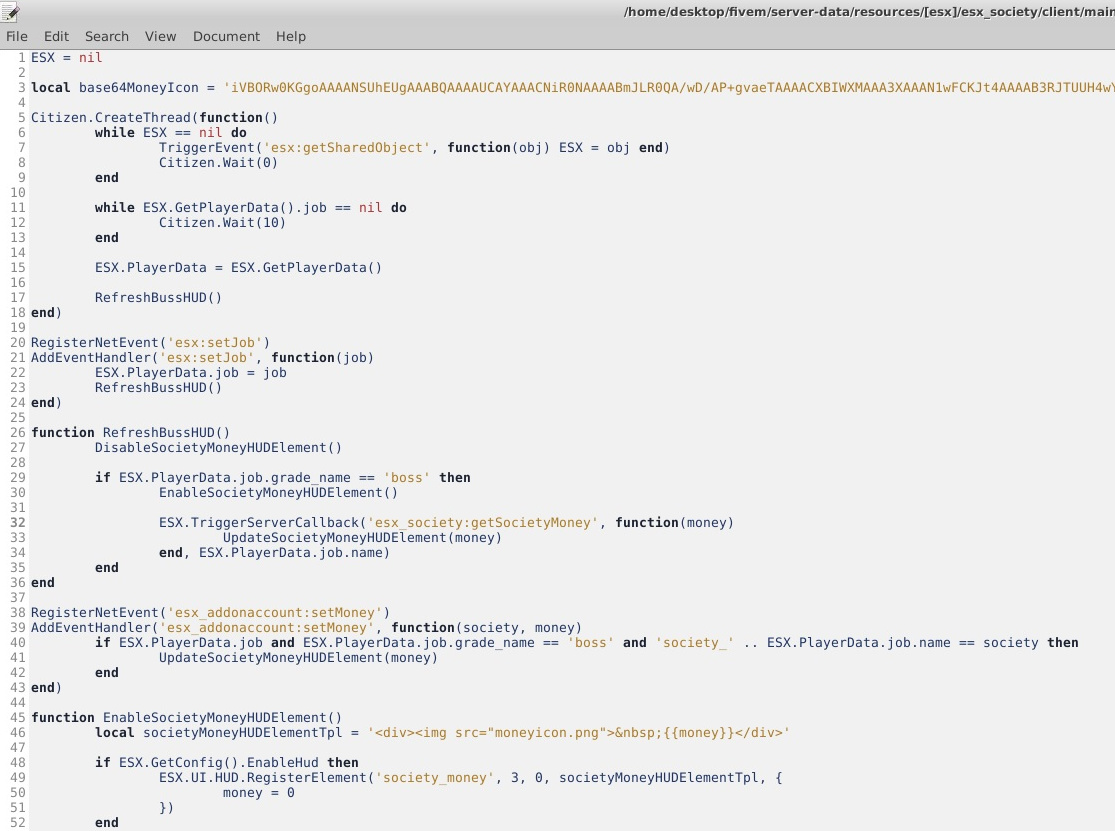The image size is (1115, 831).
Task: Click line number 52 in the gutter
Action: coord(18,823)
